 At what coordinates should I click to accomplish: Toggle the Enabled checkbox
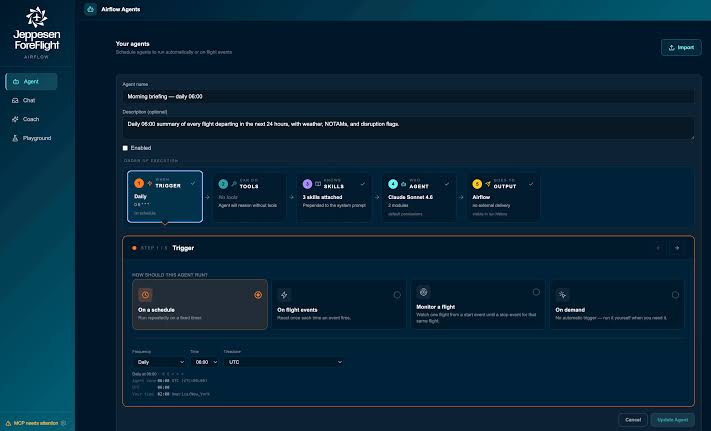[125, 148]
